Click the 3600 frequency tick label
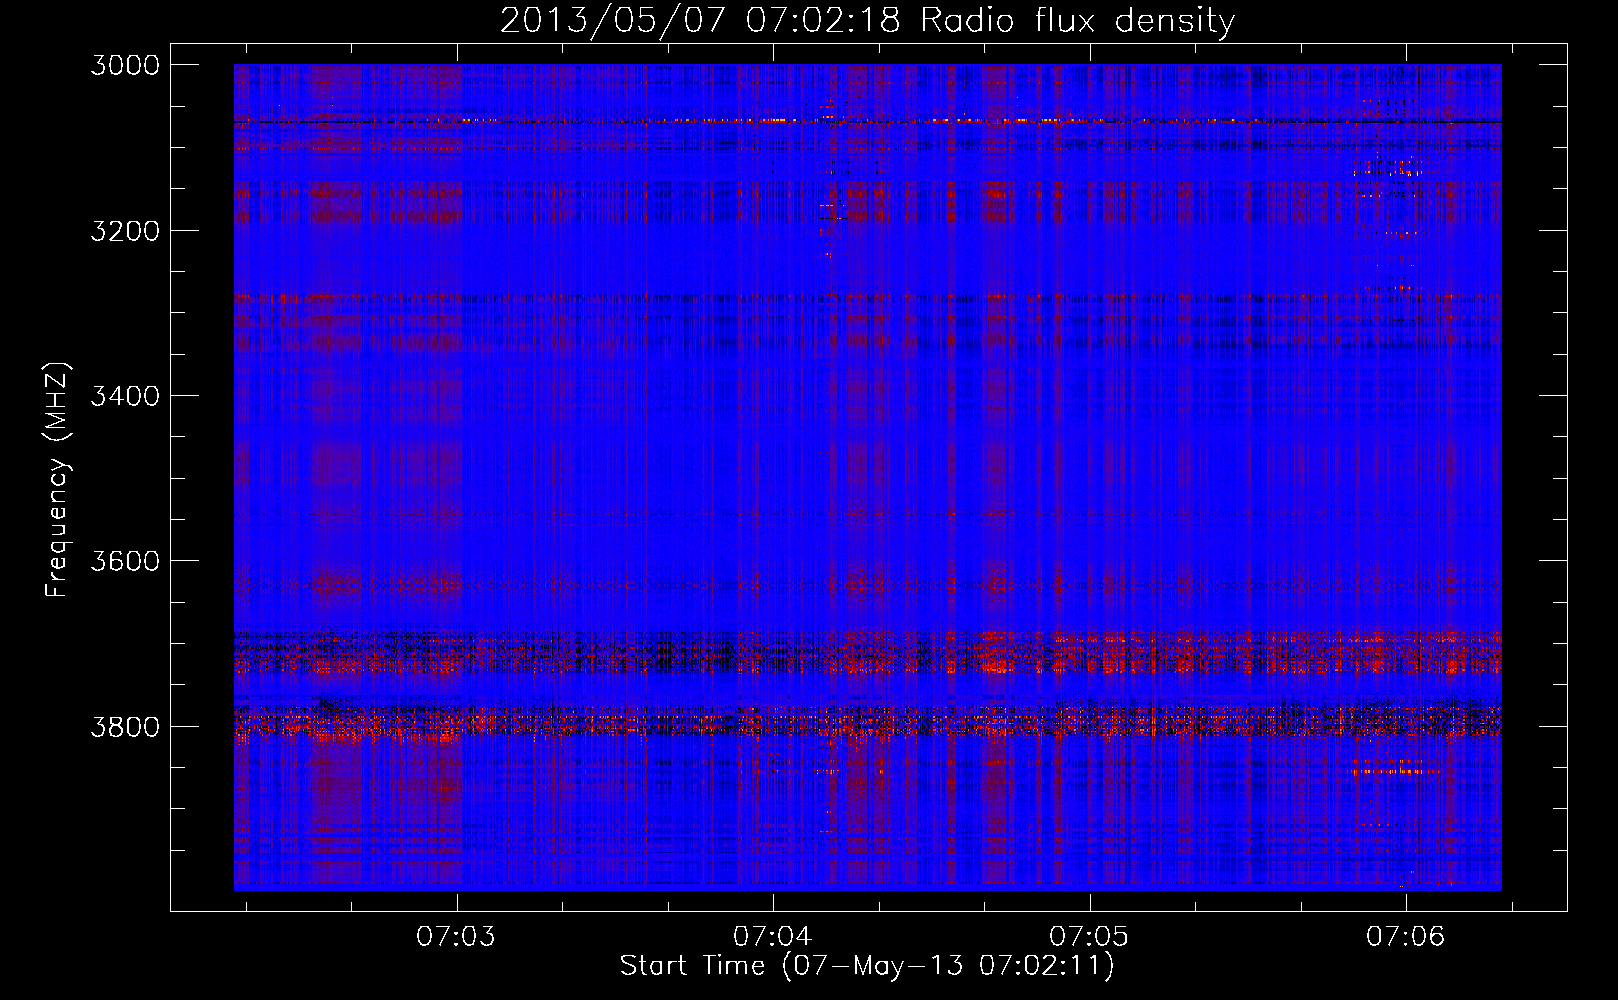1618x1000 pixels. 125,560
